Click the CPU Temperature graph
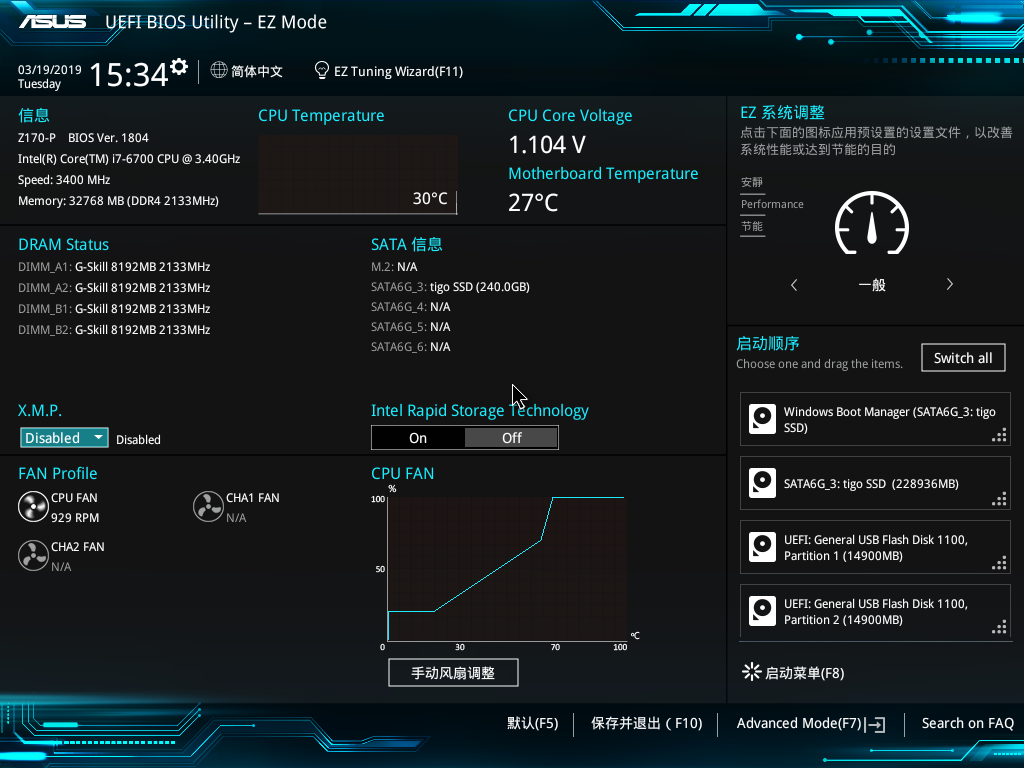The image size is (1024, 768). click(358, 174)
